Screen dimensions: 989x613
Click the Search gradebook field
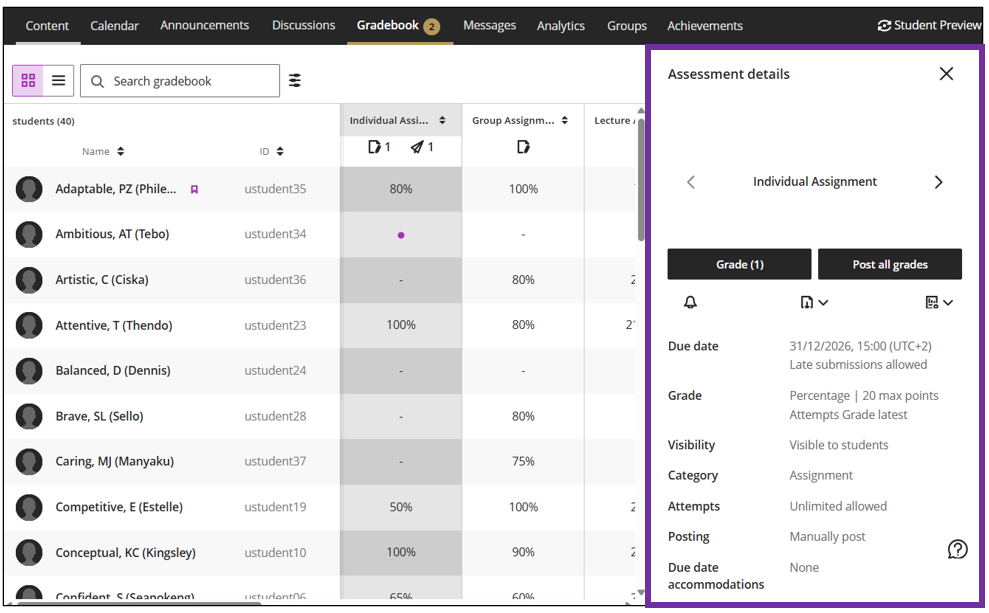[x=180, y=81]
